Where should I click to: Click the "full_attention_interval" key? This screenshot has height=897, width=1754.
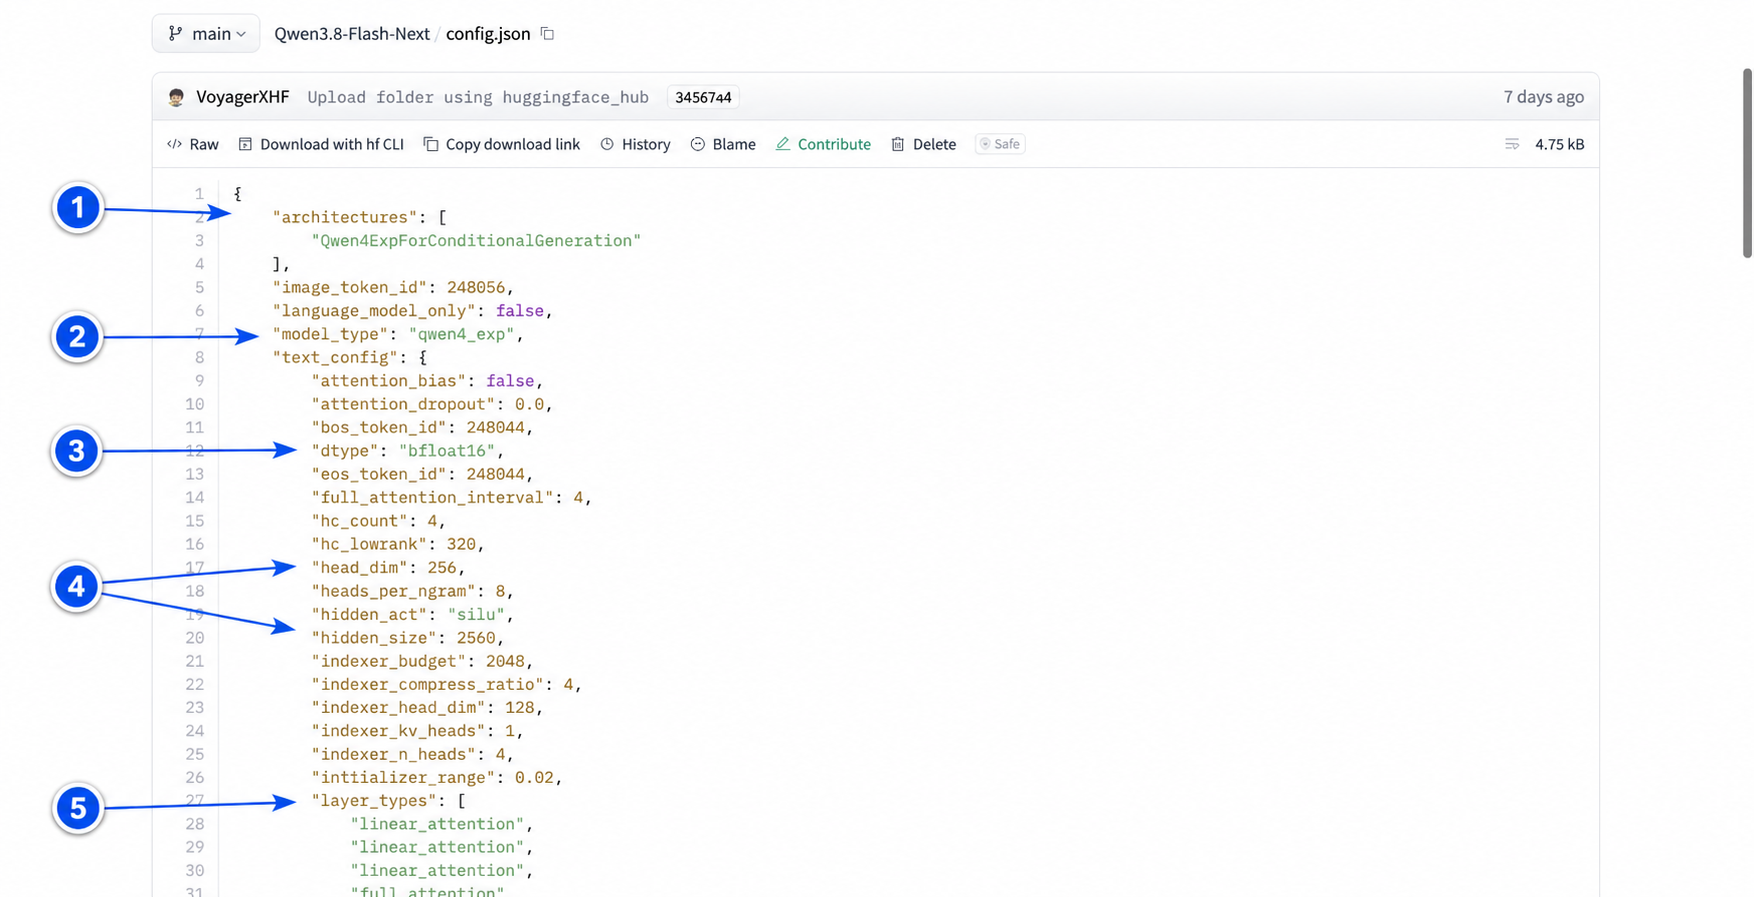click(433, 497)
